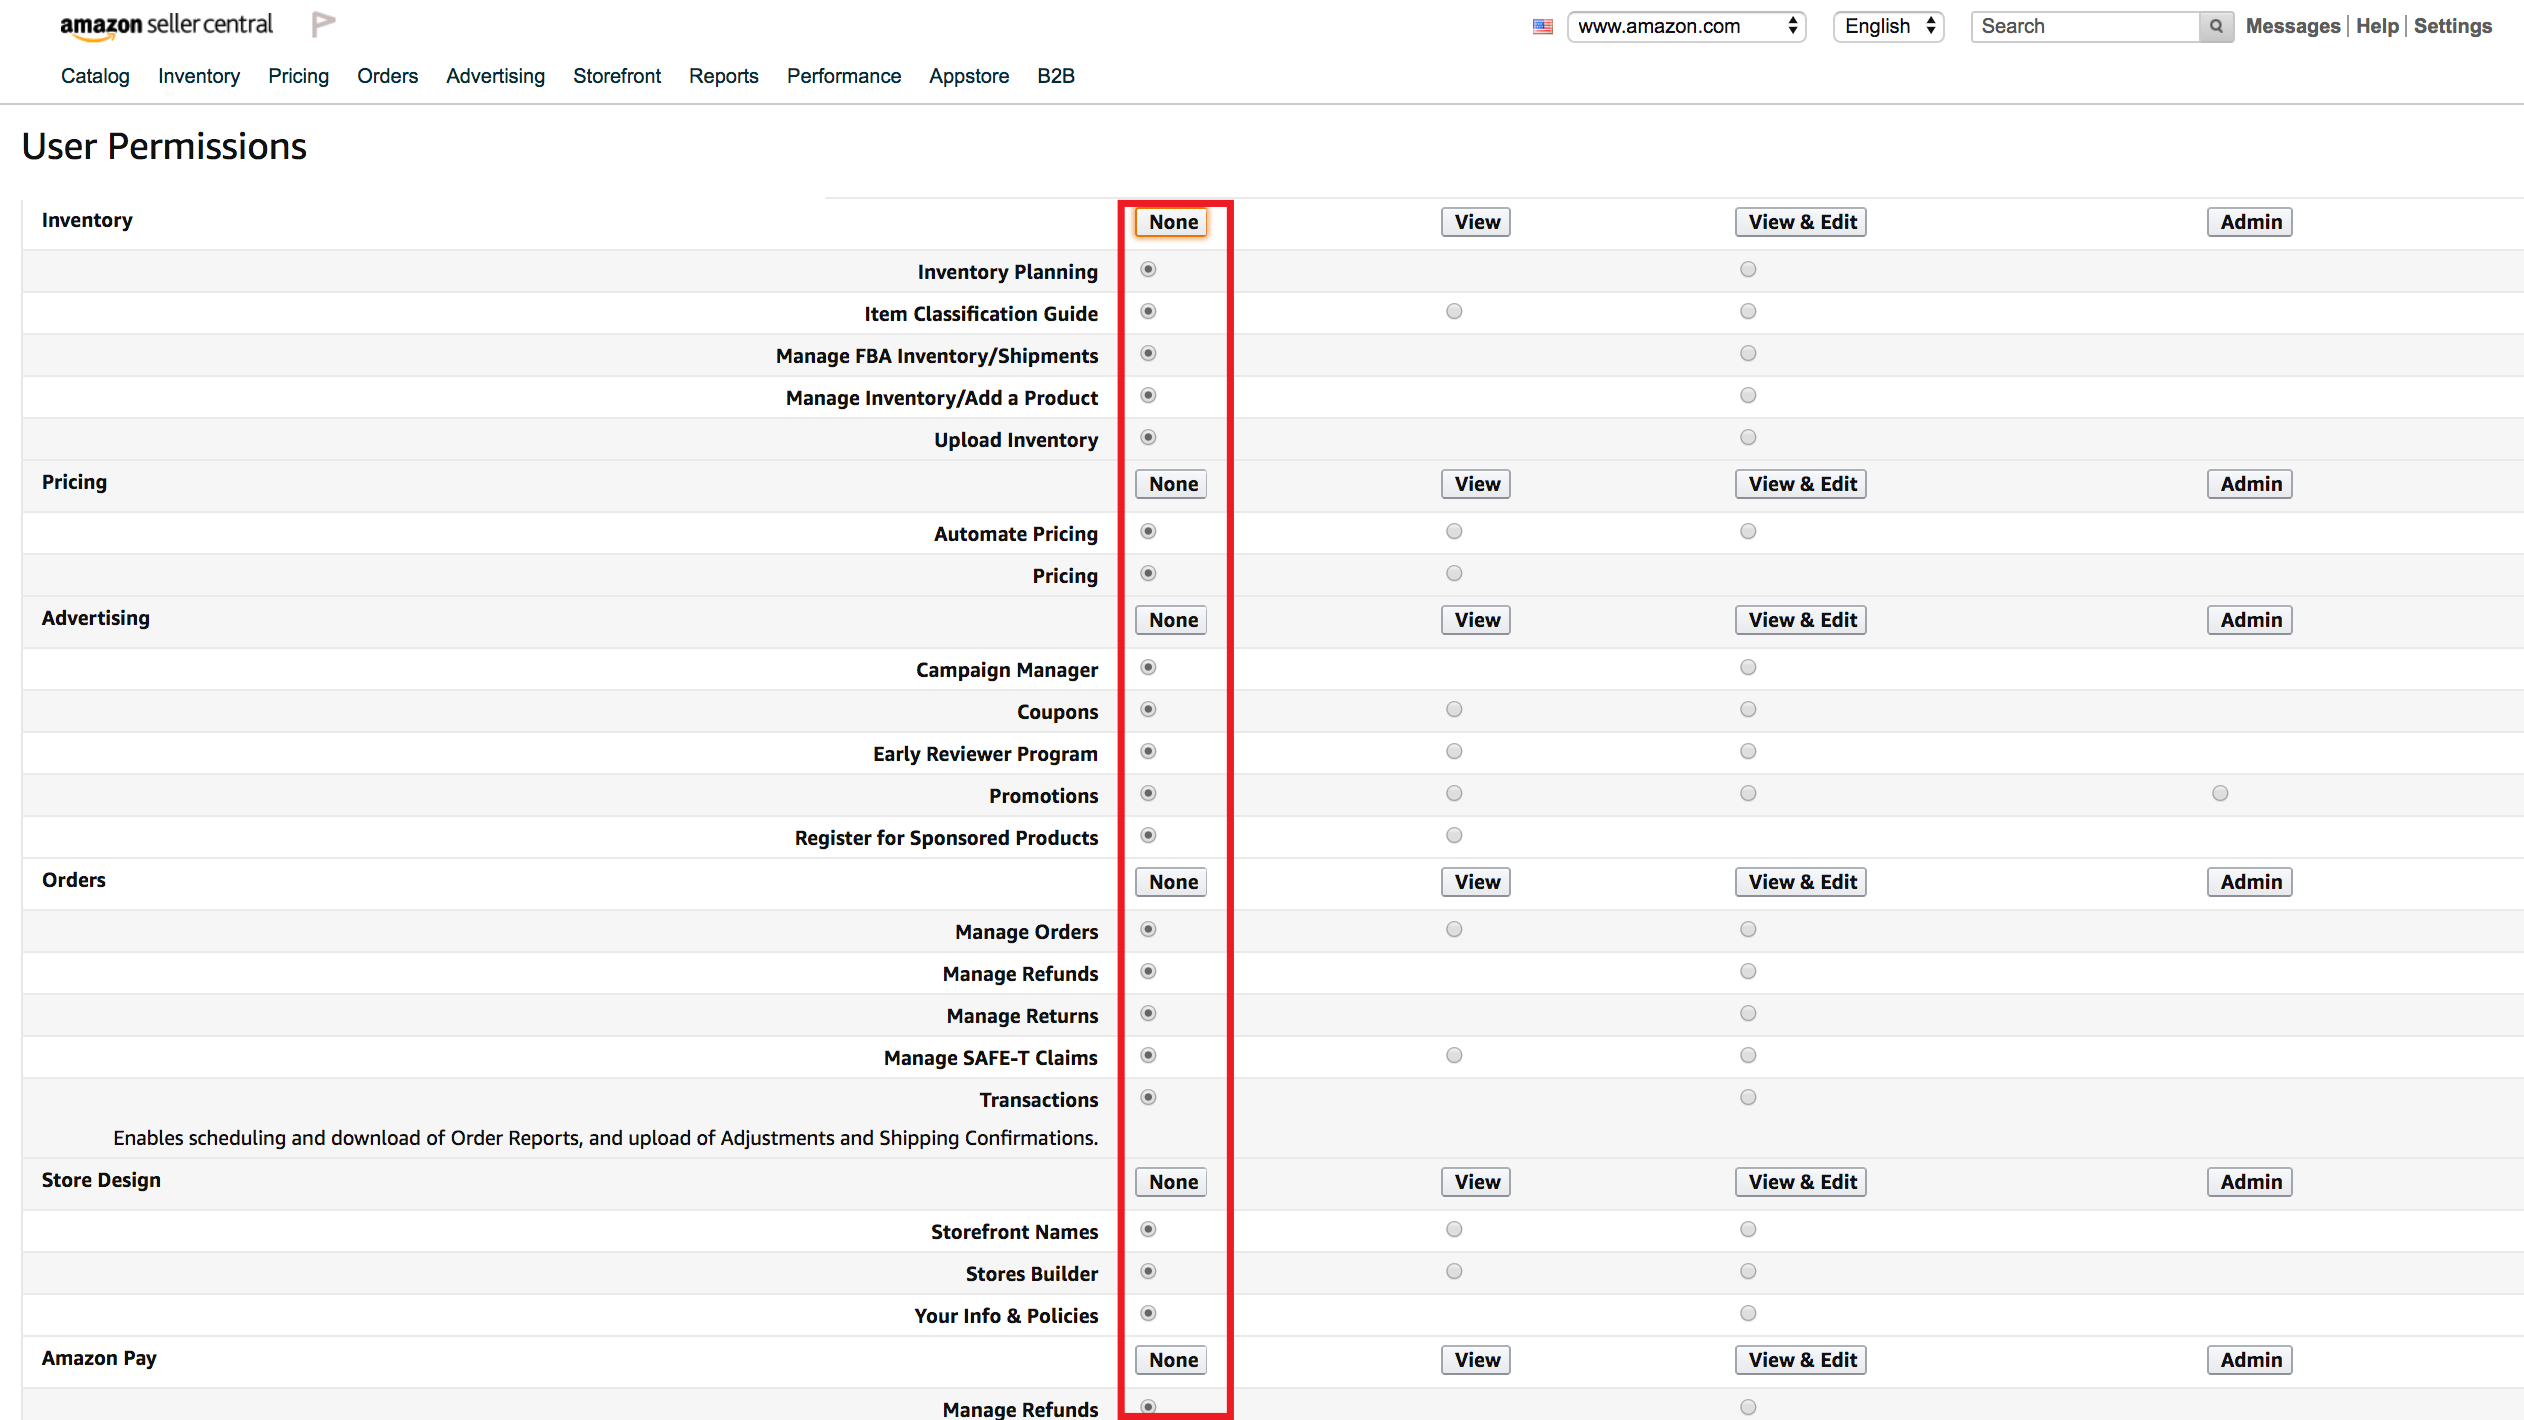Viewport: 2524px width, 1420px height.
Task: Select Admin for Promotions
Action: [2220, 793]
